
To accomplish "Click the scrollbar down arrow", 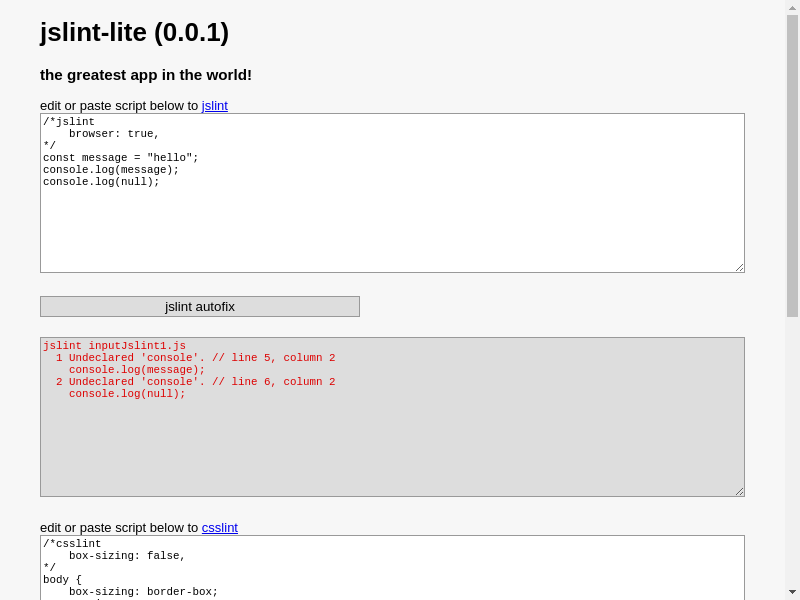I will coord(792,593).
